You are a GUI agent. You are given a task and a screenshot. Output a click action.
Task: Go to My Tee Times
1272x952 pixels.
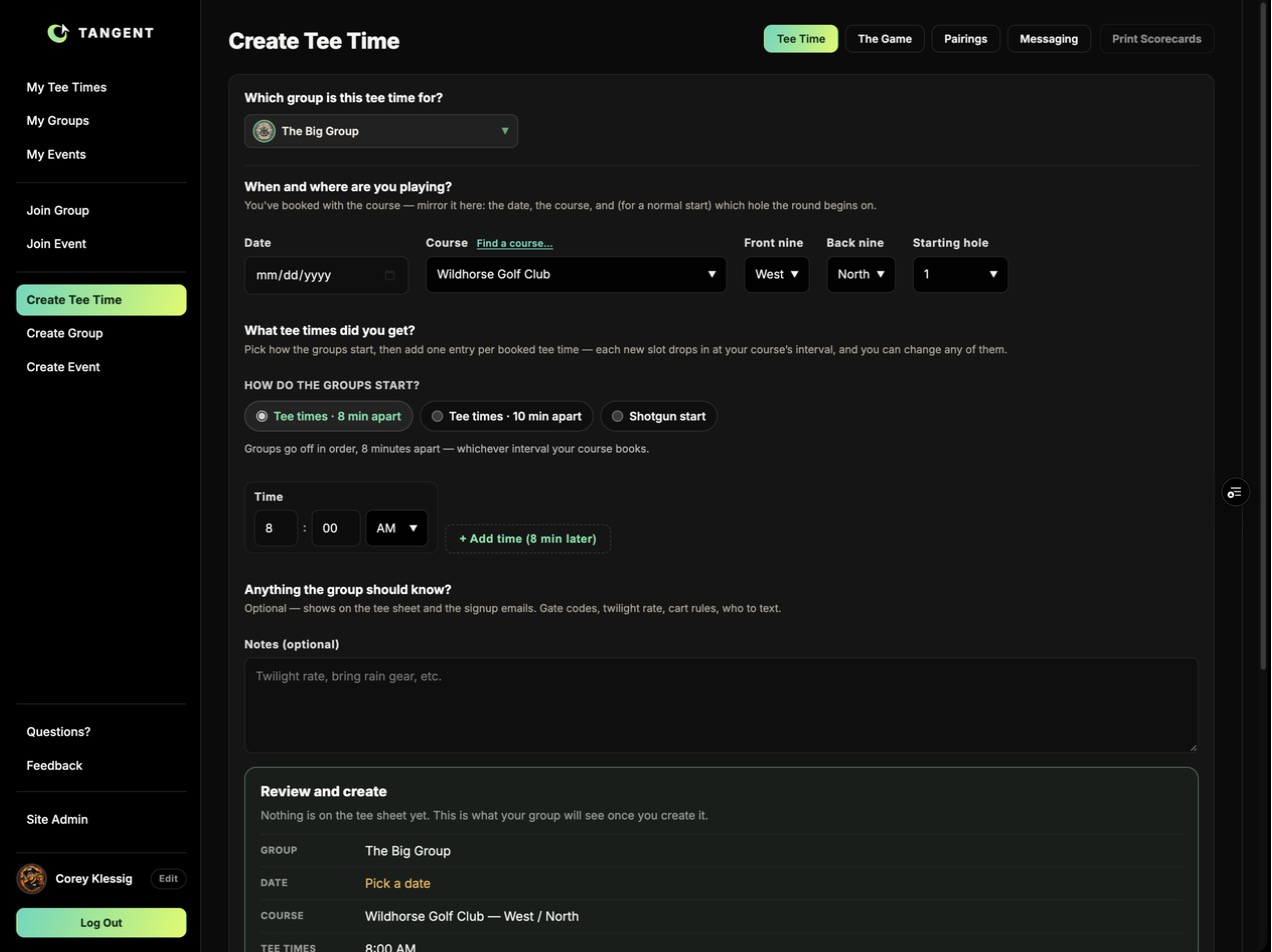pos(101,87)
